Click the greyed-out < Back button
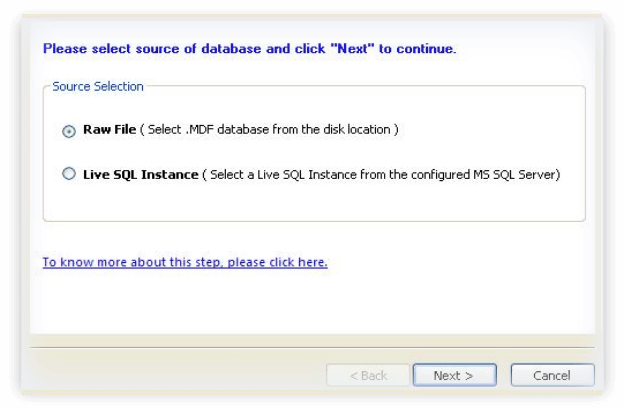The width and height of the screenshot is (624, 409). (368, 375)
